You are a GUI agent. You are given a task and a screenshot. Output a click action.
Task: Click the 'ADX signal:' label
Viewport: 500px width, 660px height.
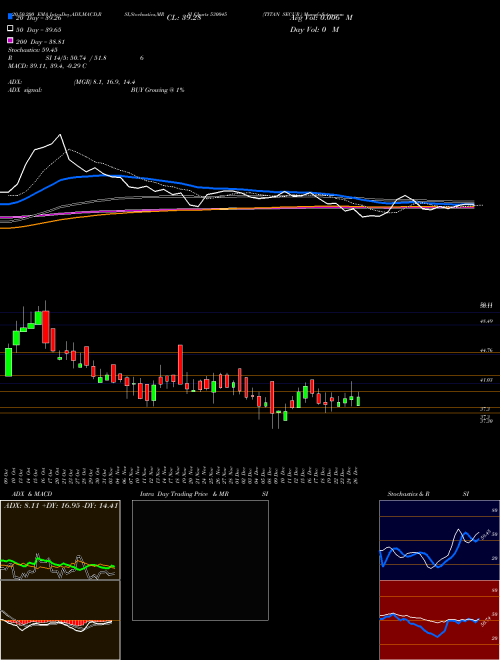pyautogui.click(x=24, y=90)
